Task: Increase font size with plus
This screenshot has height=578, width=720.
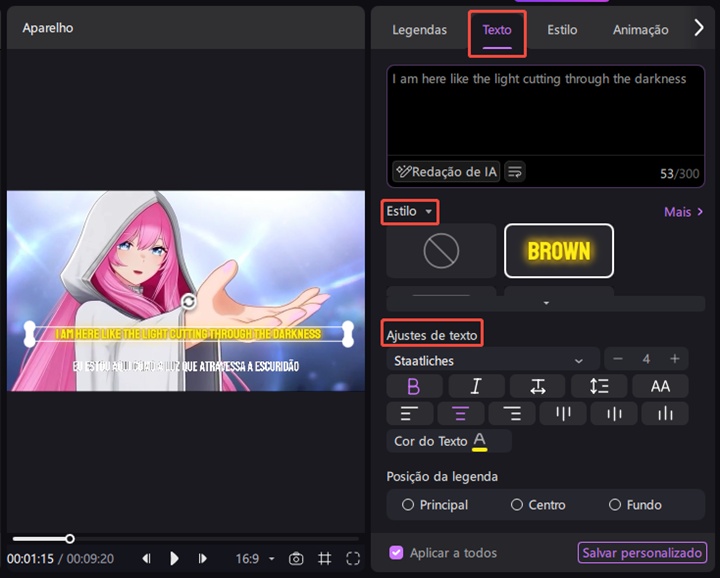Action: tap(675, 359)
